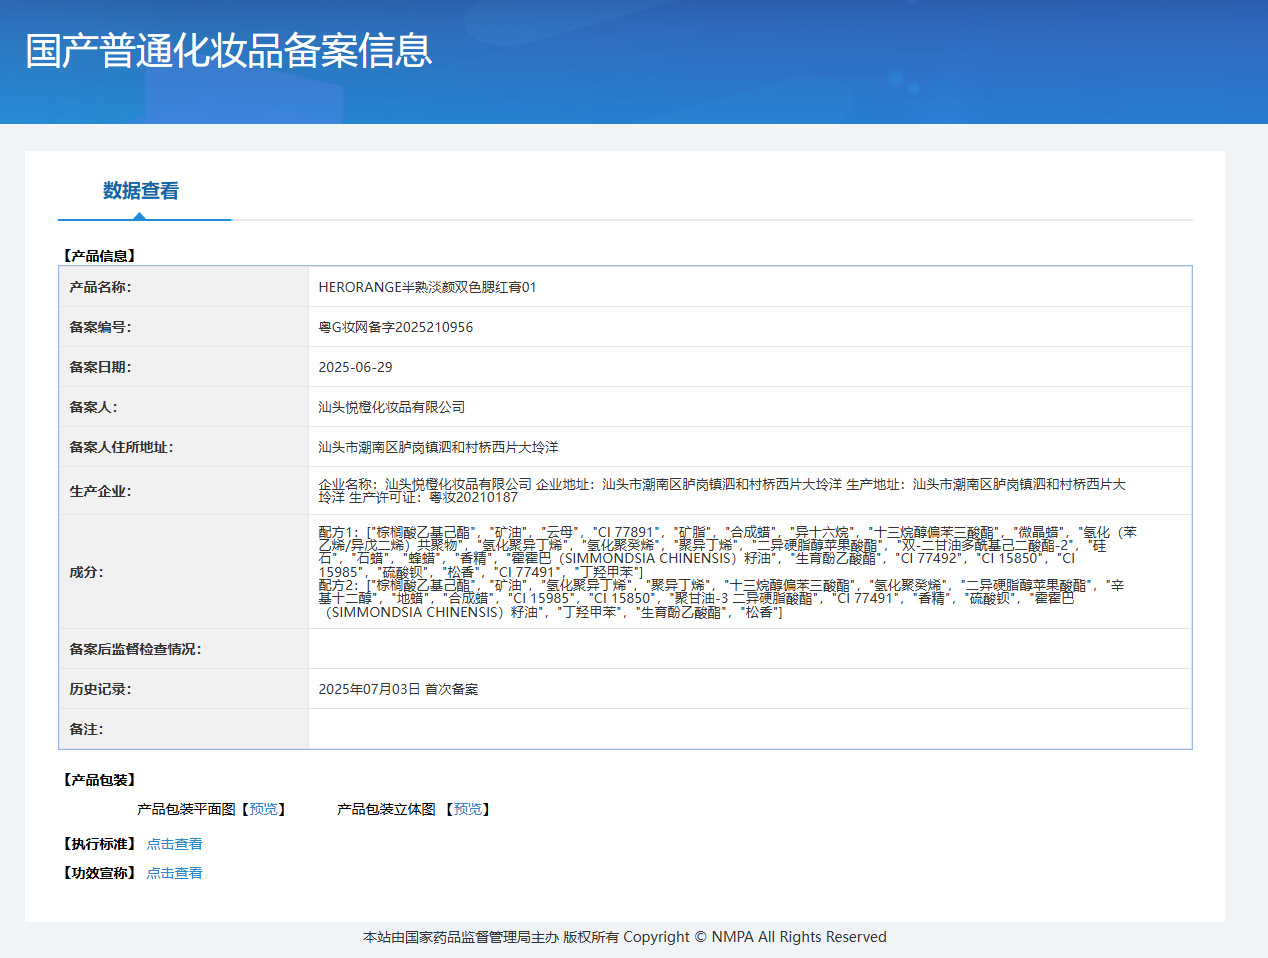1268x958 pixels.
Task: Click the 备案后监督检查情况 row label
Action: [x=135, y=649]
